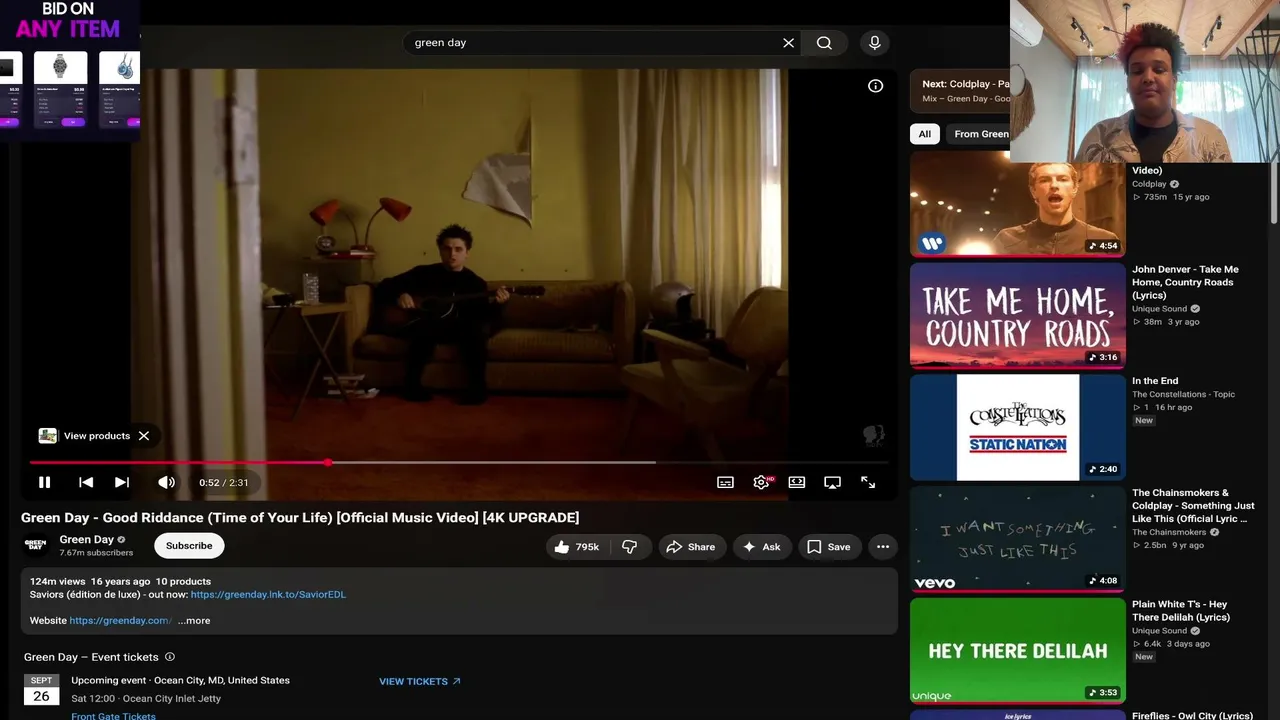
Task: Save the video to a playlist
Action: click(829, 547)
